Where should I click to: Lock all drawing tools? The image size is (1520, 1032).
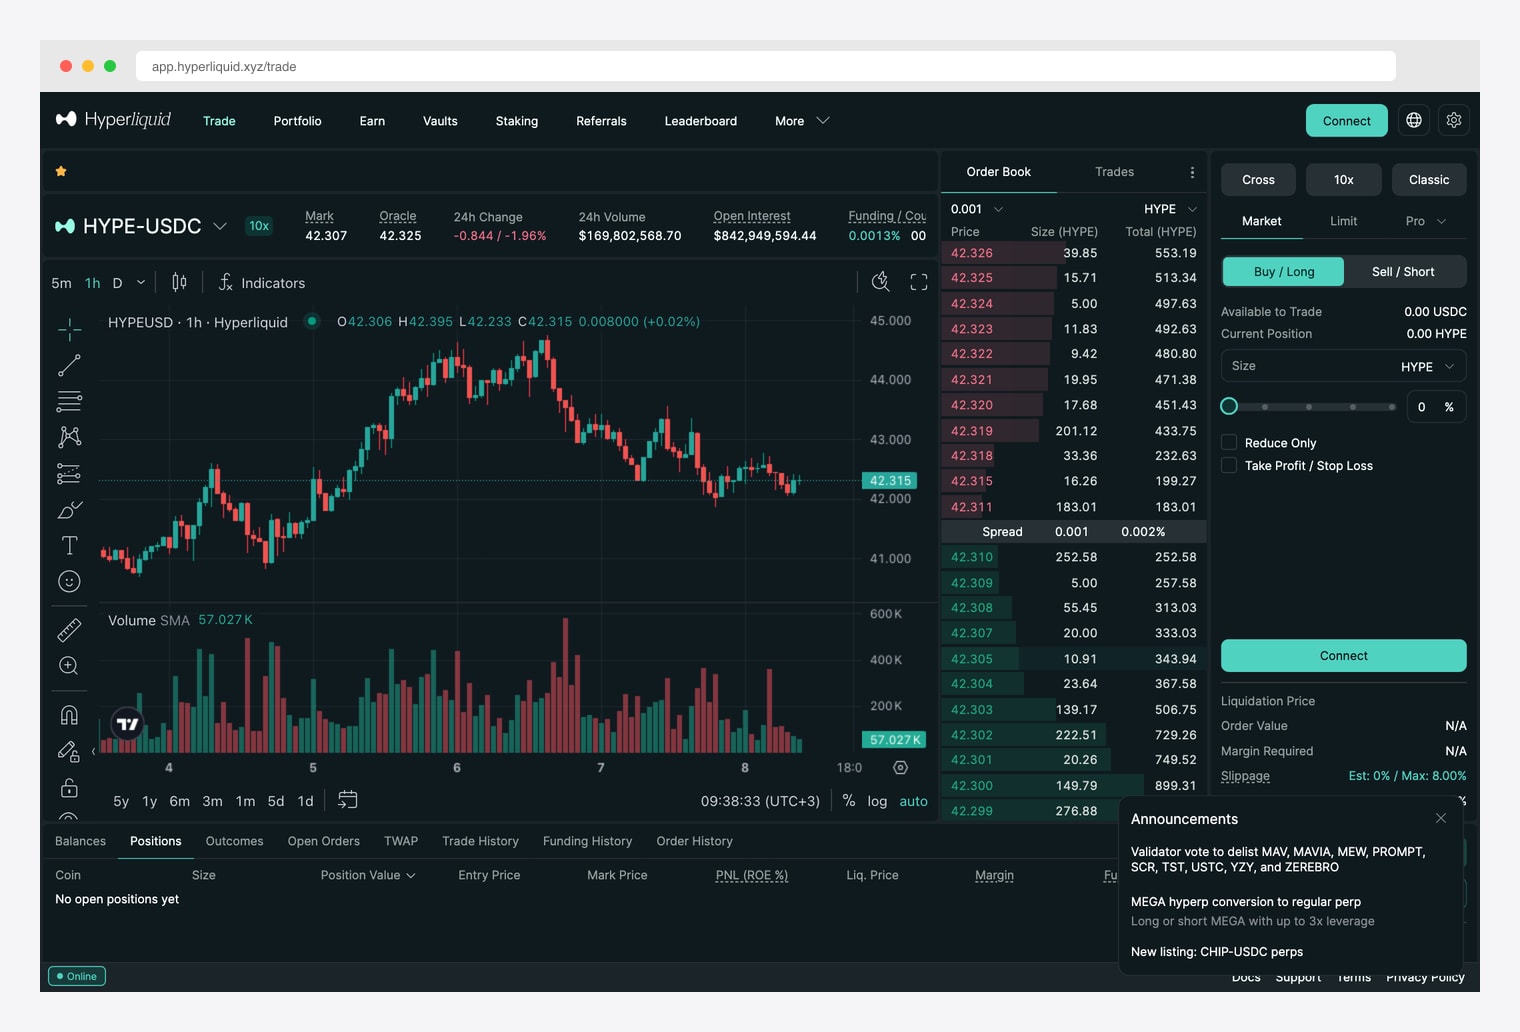[69, 787]
